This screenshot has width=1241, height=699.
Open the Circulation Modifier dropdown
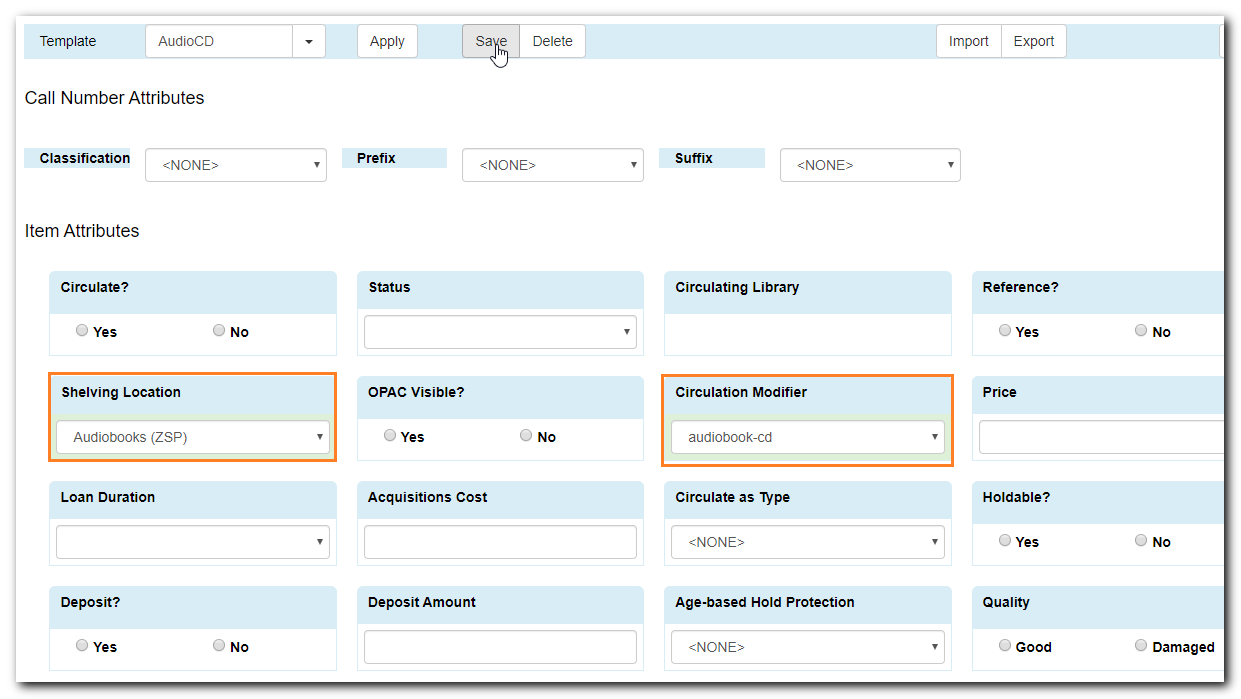pos(808,437)
